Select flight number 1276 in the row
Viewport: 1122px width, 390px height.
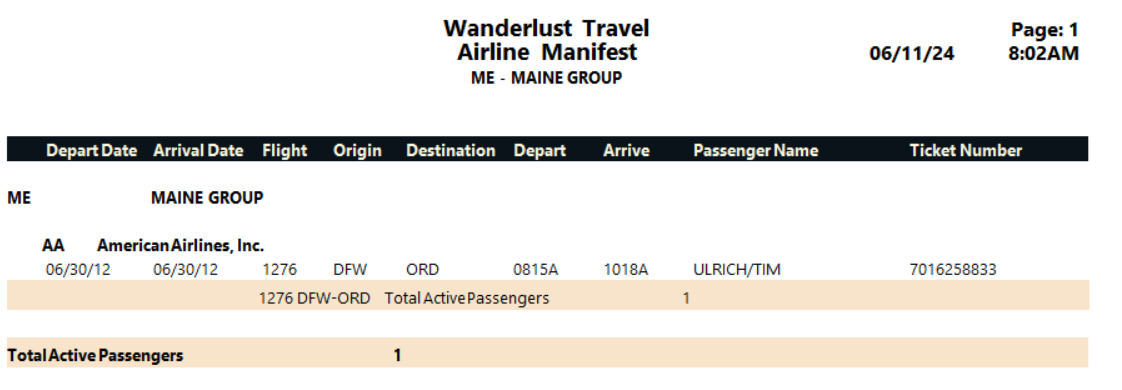(x=280, y=270)
